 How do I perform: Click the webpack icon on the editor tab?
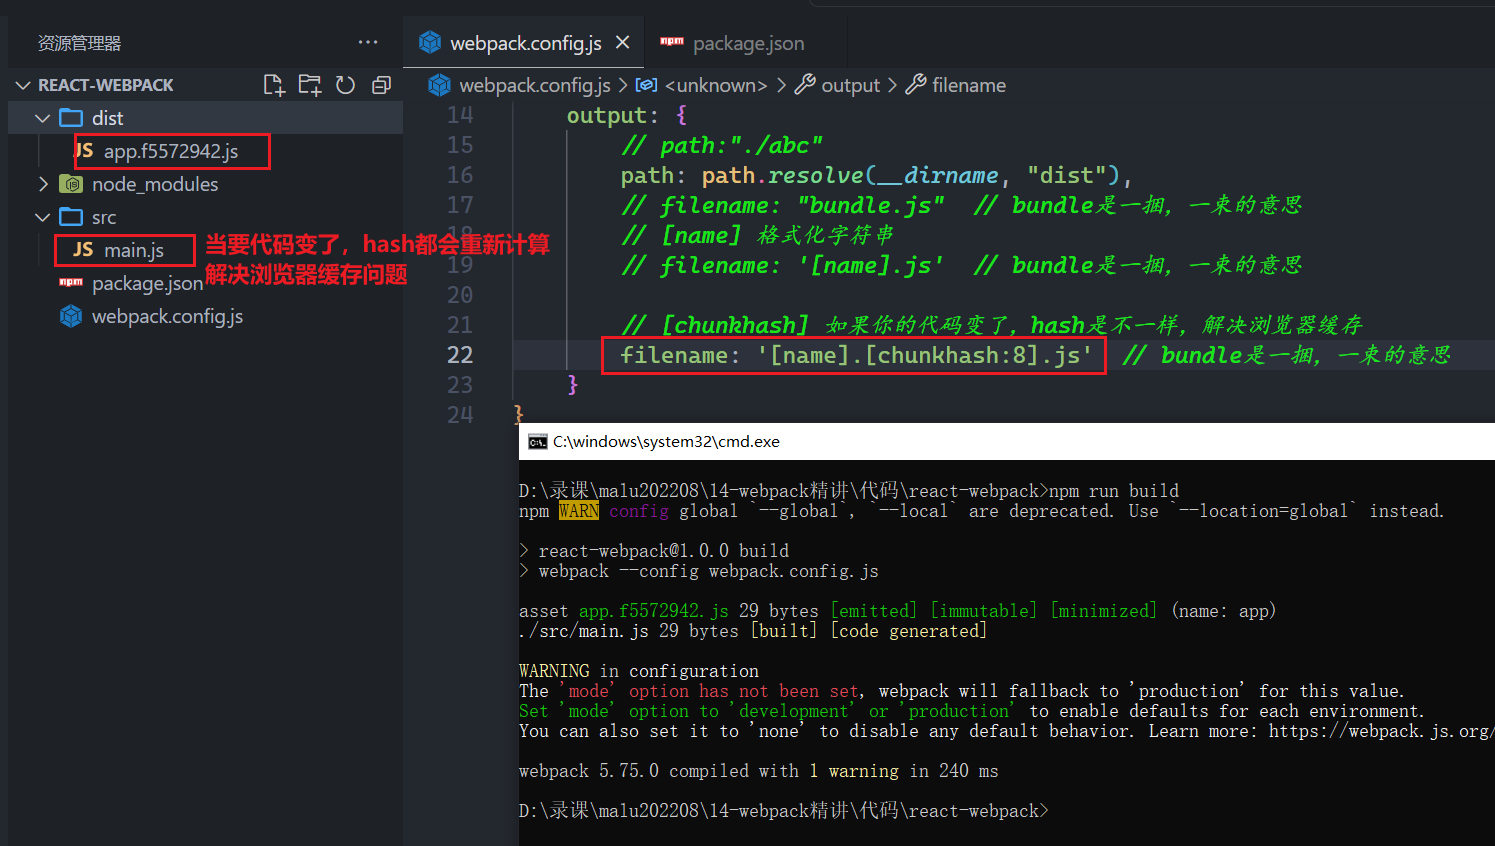[x=430, y=42]
